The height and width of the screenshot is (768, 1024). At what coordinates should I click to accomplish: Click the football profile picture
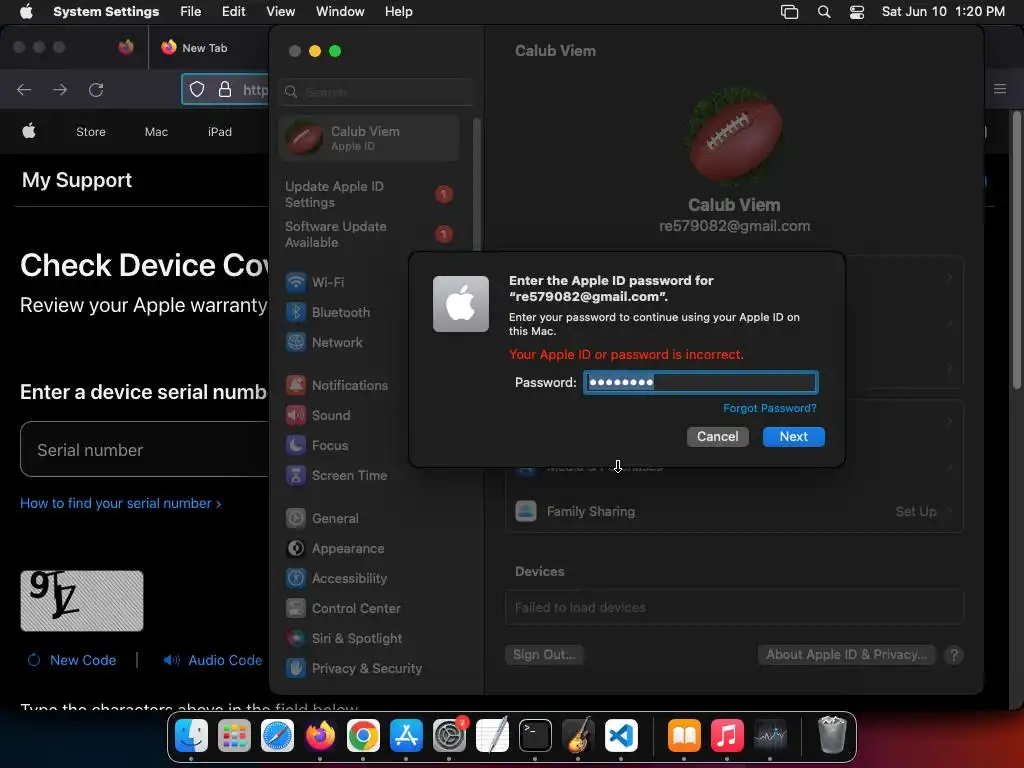click(x=734, y=136)
